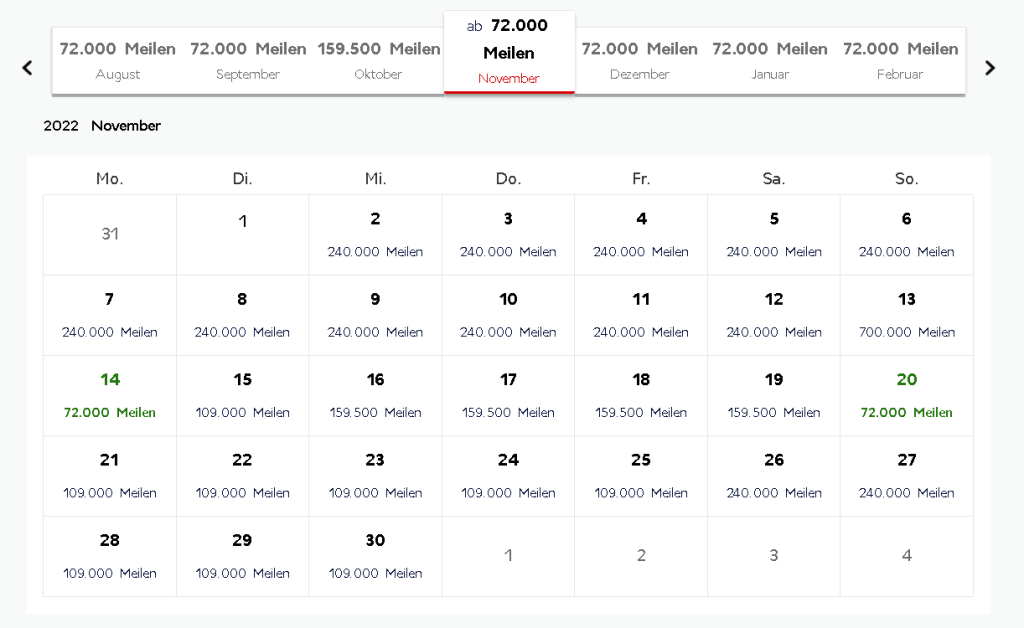The image size is (1024, 628).
Task: Click the greyed-out 31 October cell
Action: [x=110, y=235]
